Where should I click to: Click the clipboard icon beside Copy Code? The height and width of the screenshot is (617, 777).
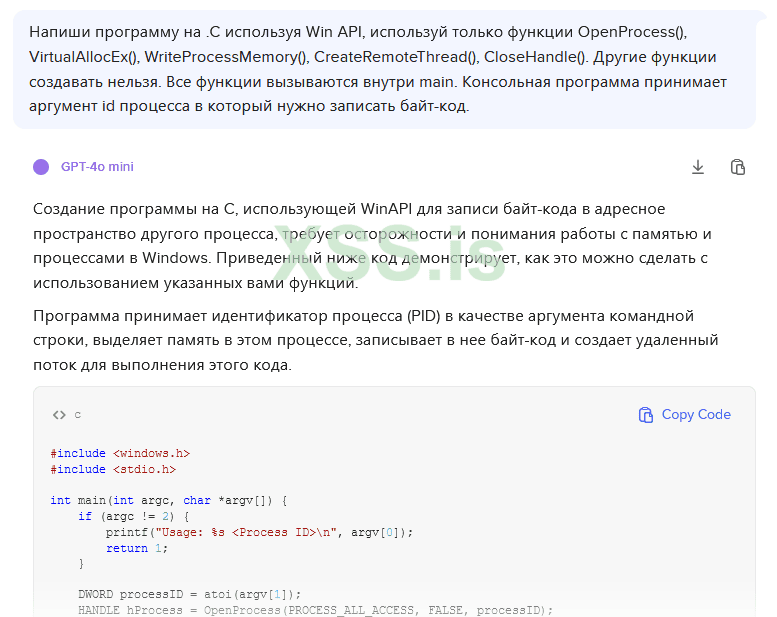coord(645,415)
